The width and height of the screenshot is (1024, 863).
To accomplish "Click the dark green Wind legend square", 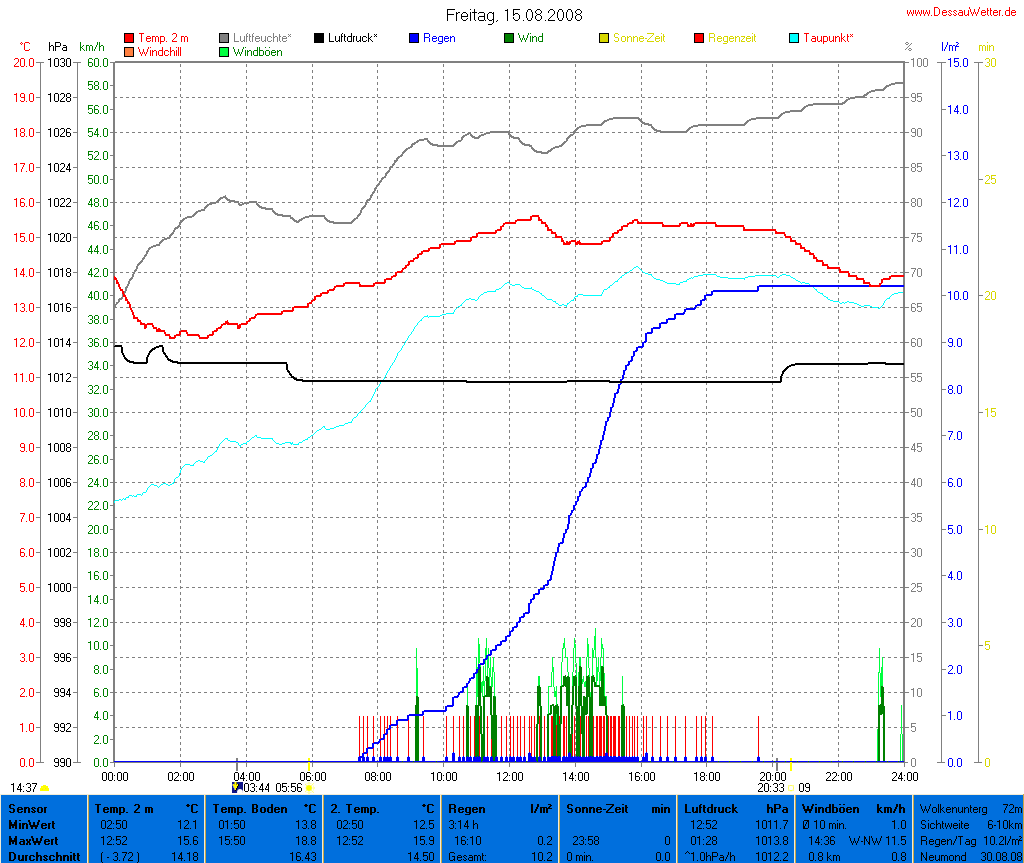I will click(509, 38).
